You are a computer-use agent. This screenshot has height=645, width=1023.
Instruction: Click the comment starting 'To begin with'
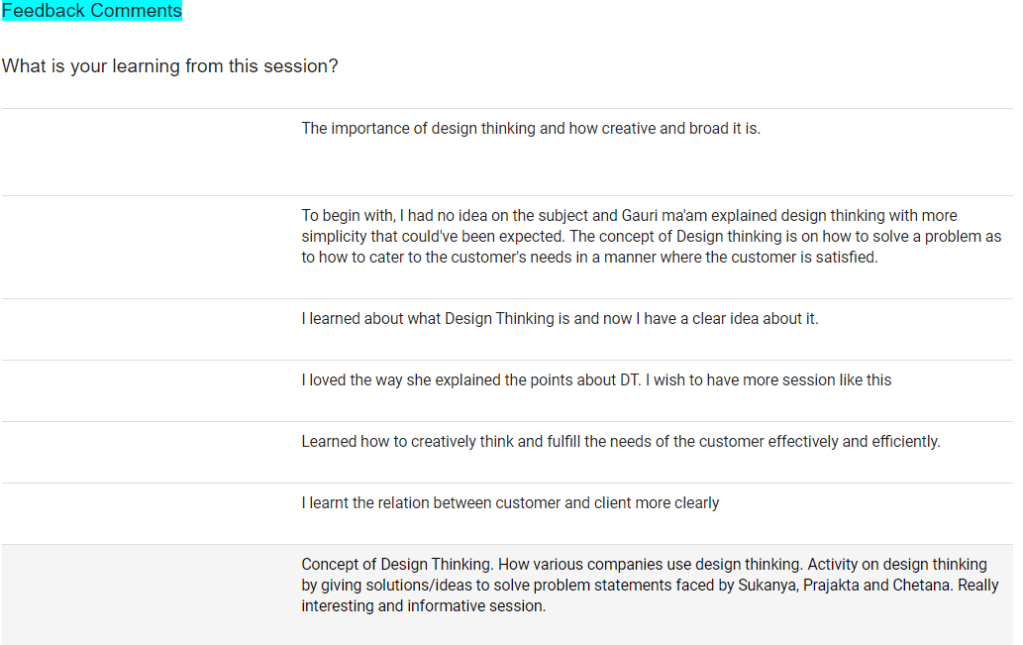point(650,236)
